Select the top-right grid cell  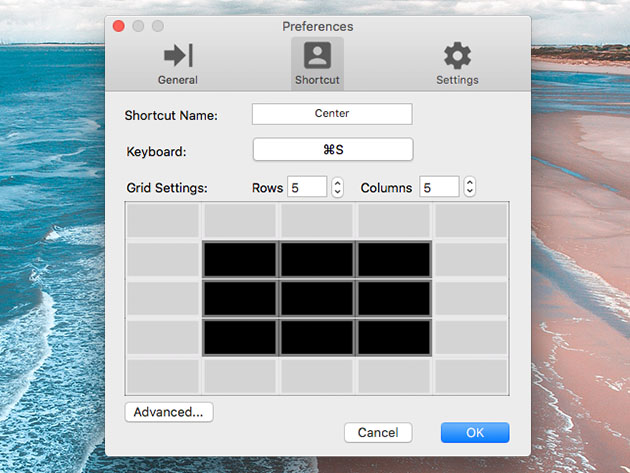click(471, 220)
